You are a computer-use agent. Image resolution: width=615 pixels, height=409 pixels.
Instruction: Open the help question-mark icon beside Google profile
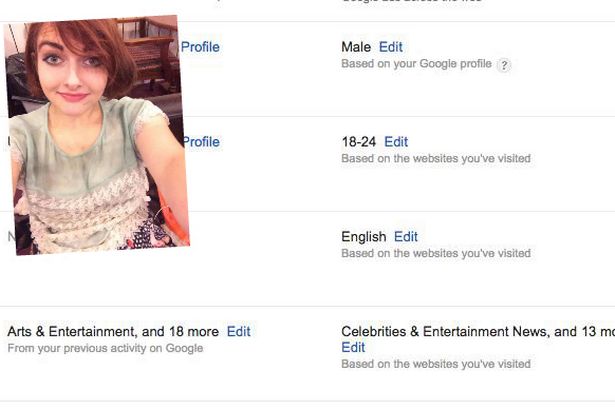coord(504,65)
